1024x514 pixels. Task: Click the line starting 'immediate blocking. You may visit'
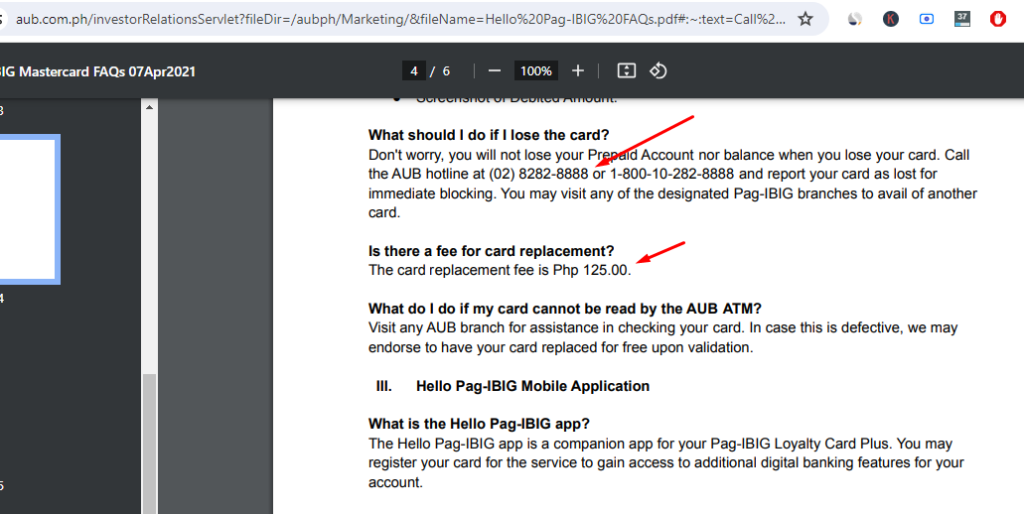[x=673, y=194]
